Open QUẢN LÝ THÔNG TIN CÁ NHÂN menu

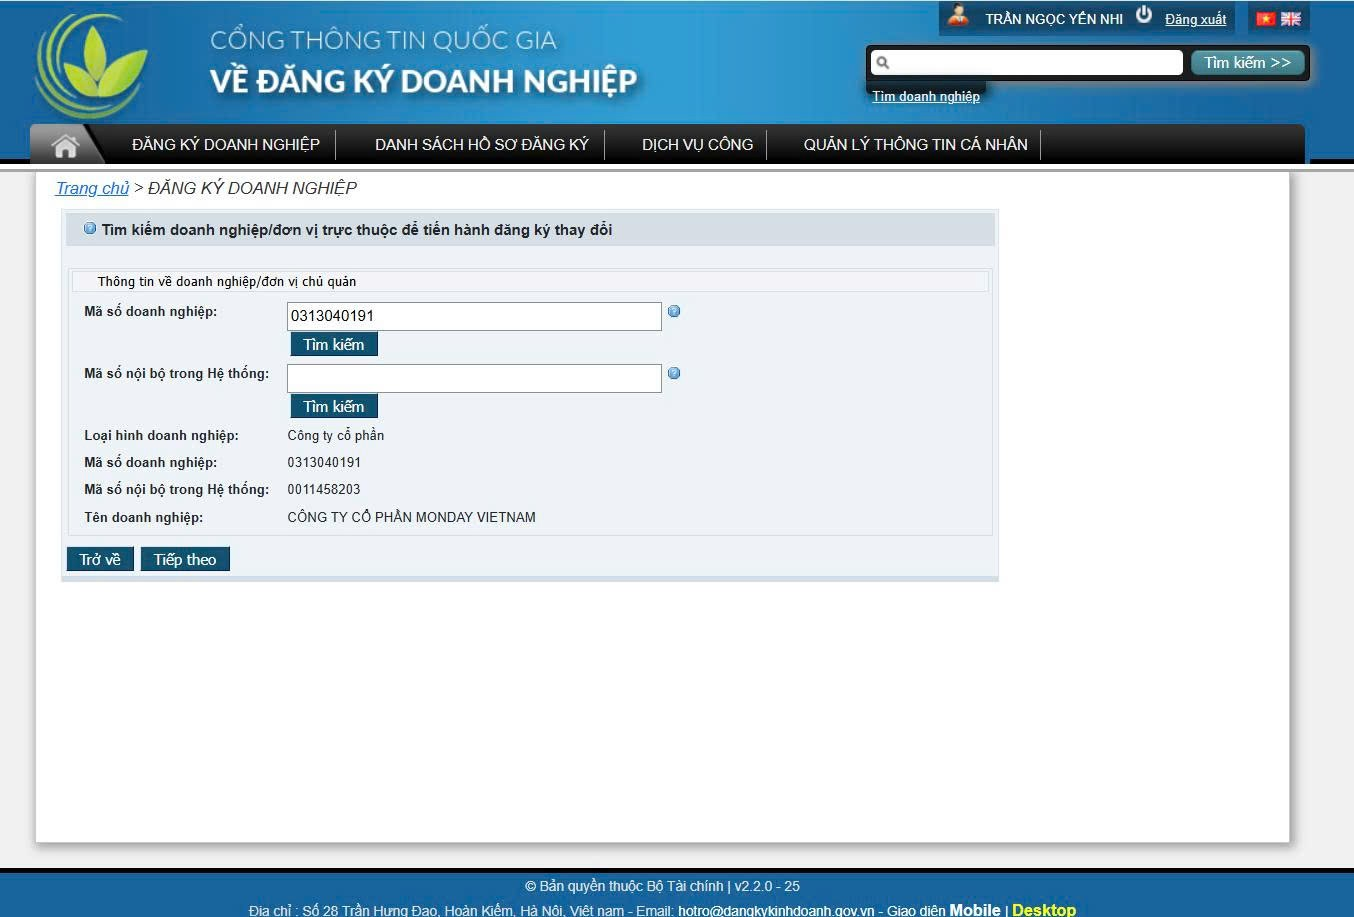click(915, 145)
